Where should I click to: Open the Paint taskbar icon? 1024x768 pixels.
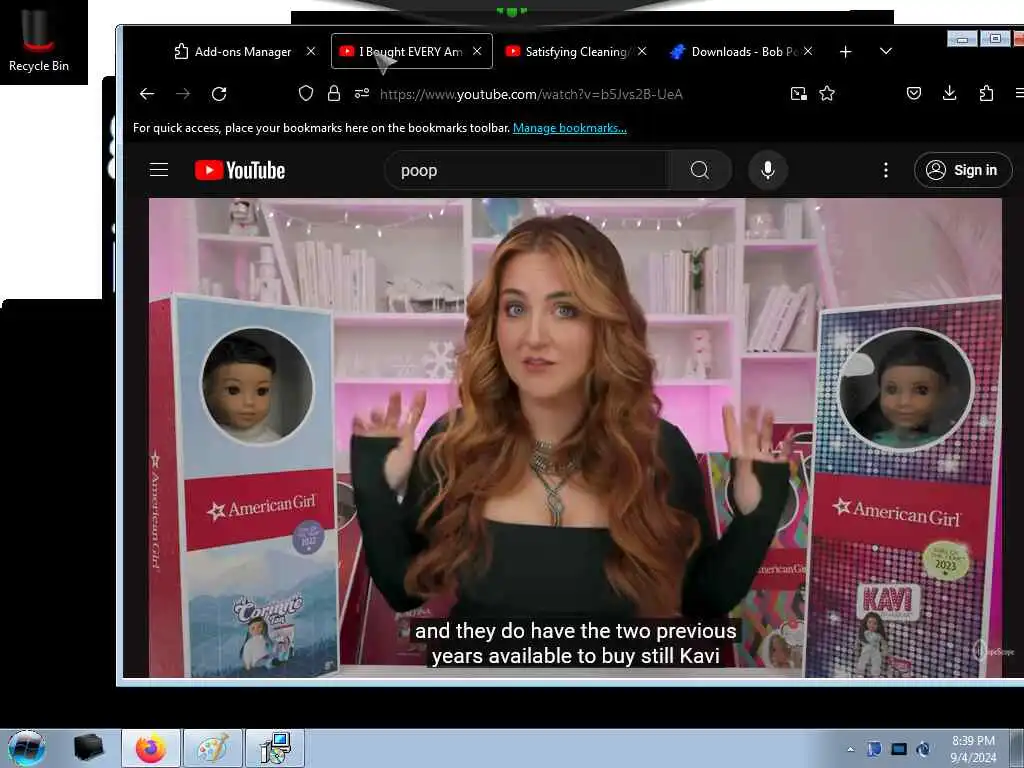click(213, 748)
